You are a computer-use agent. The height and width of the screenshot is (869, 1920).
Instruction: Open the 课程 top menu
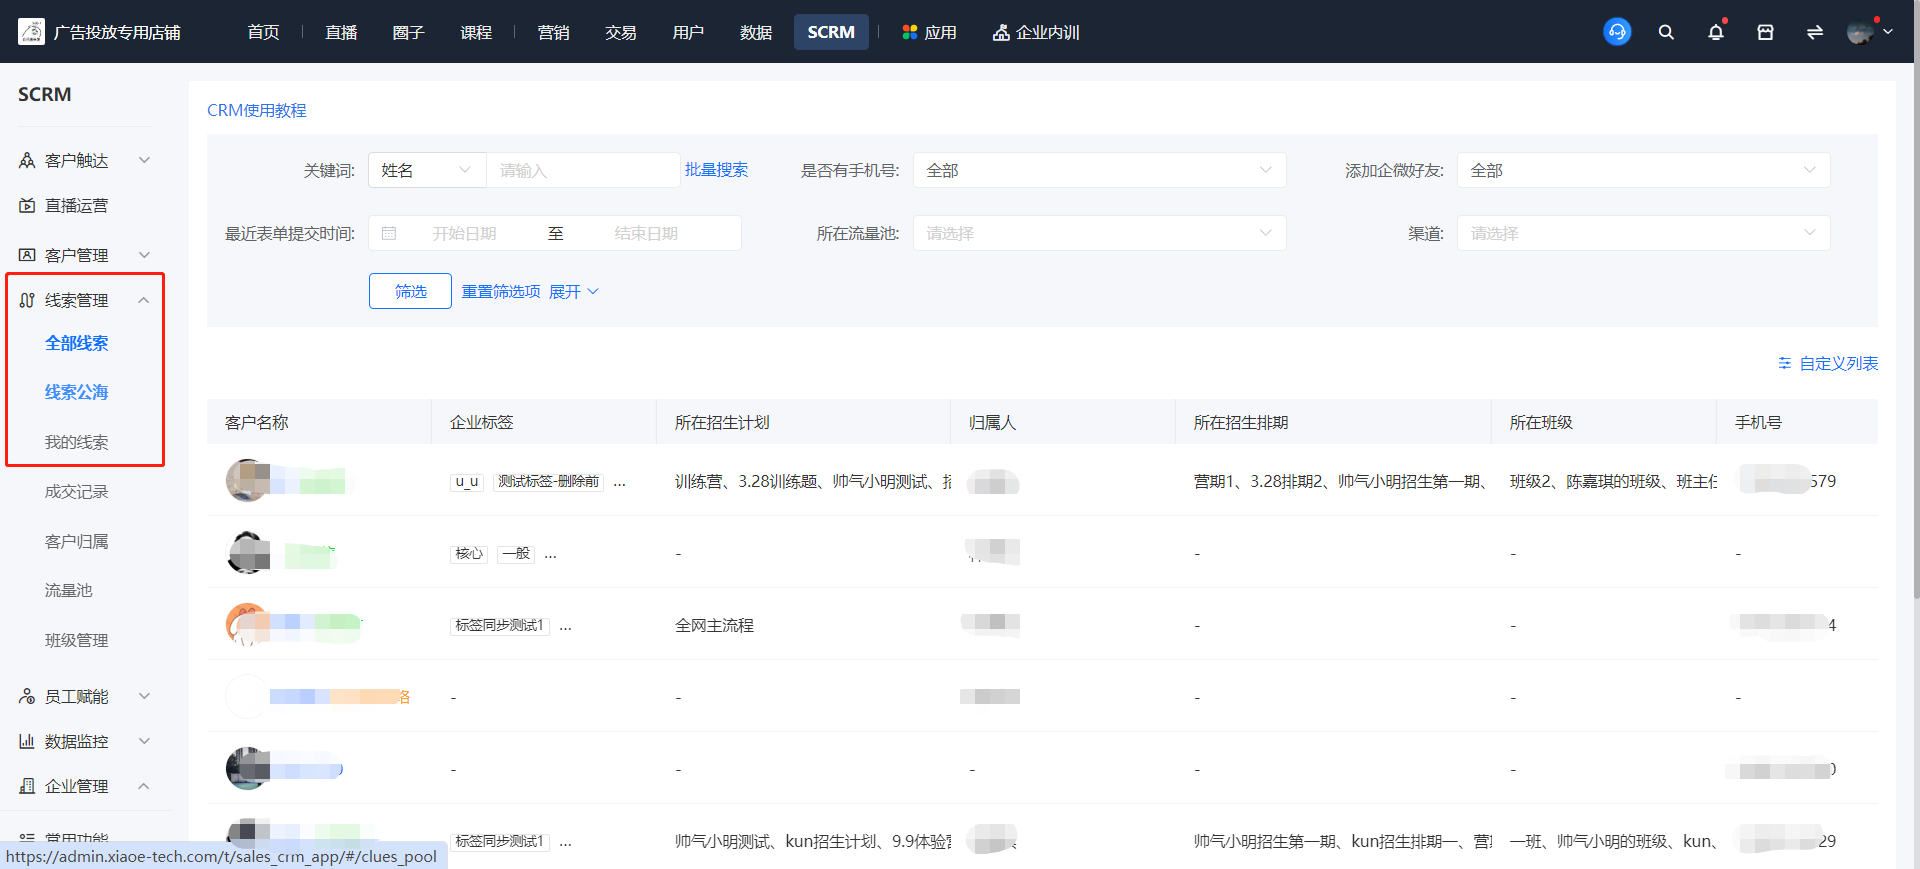pos(476,32)
